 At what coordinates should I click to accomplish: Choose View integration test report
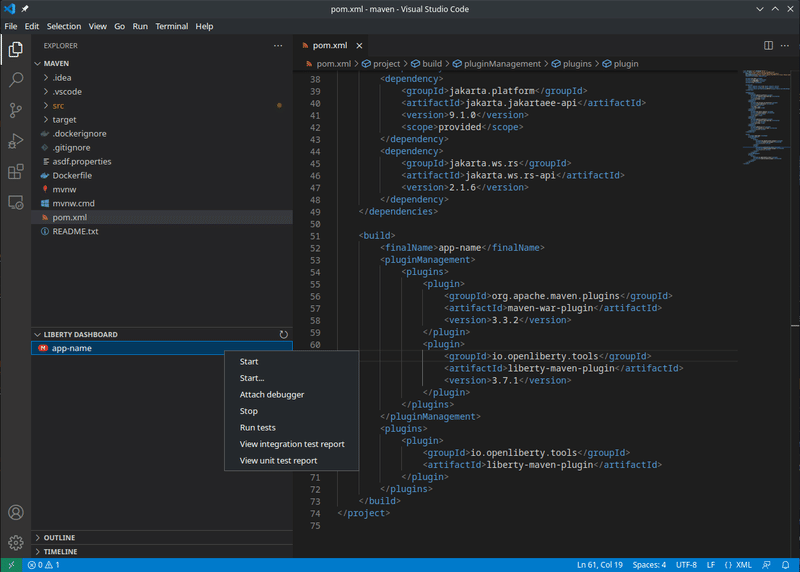291,444
